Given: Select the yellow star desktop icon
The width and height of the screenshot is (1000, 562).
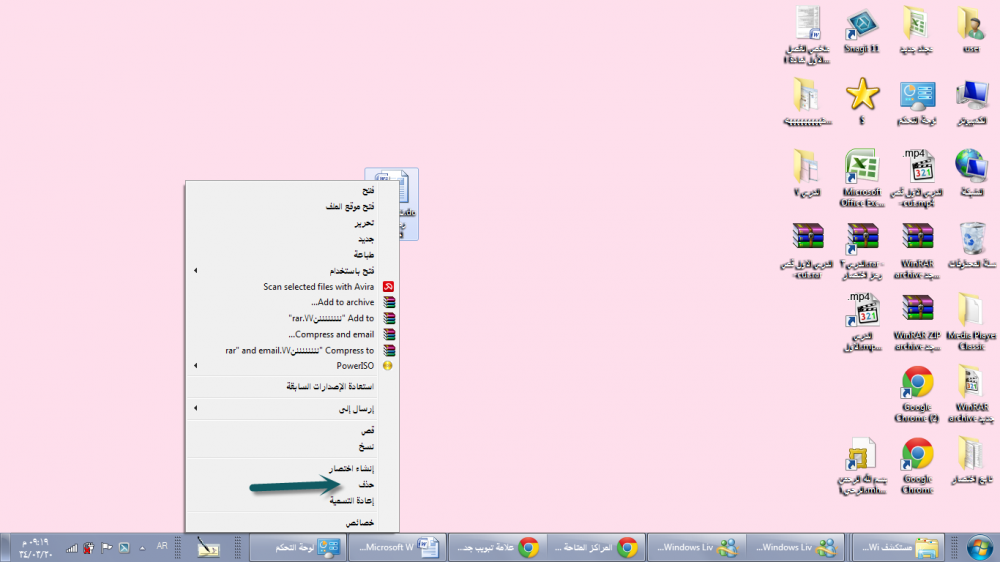Looking at the screenshot, I should 861,96.
